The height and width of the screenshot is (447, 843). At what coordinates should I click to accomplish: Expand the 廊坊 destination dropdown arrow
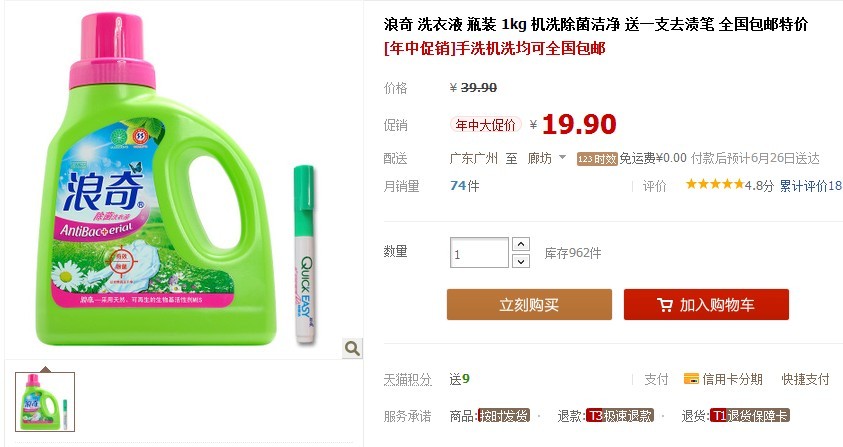(x=562, y=158)
